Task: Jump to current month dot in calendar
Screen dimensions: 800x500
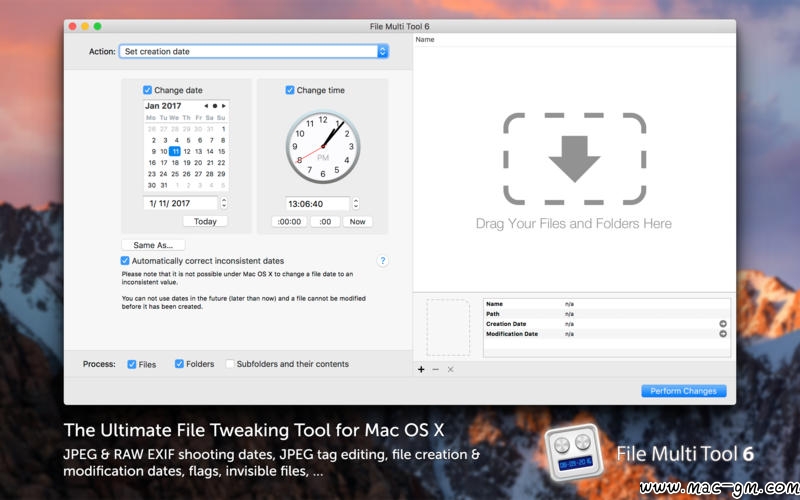Action: pos(215,106)
